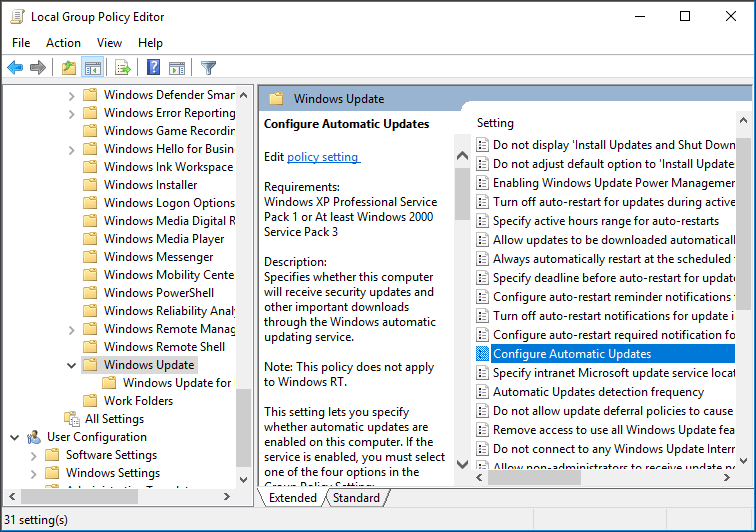Select 'Allow updates to be downloaded automatically' row
This screenshot has height=532, width=756.
[605, 240]
